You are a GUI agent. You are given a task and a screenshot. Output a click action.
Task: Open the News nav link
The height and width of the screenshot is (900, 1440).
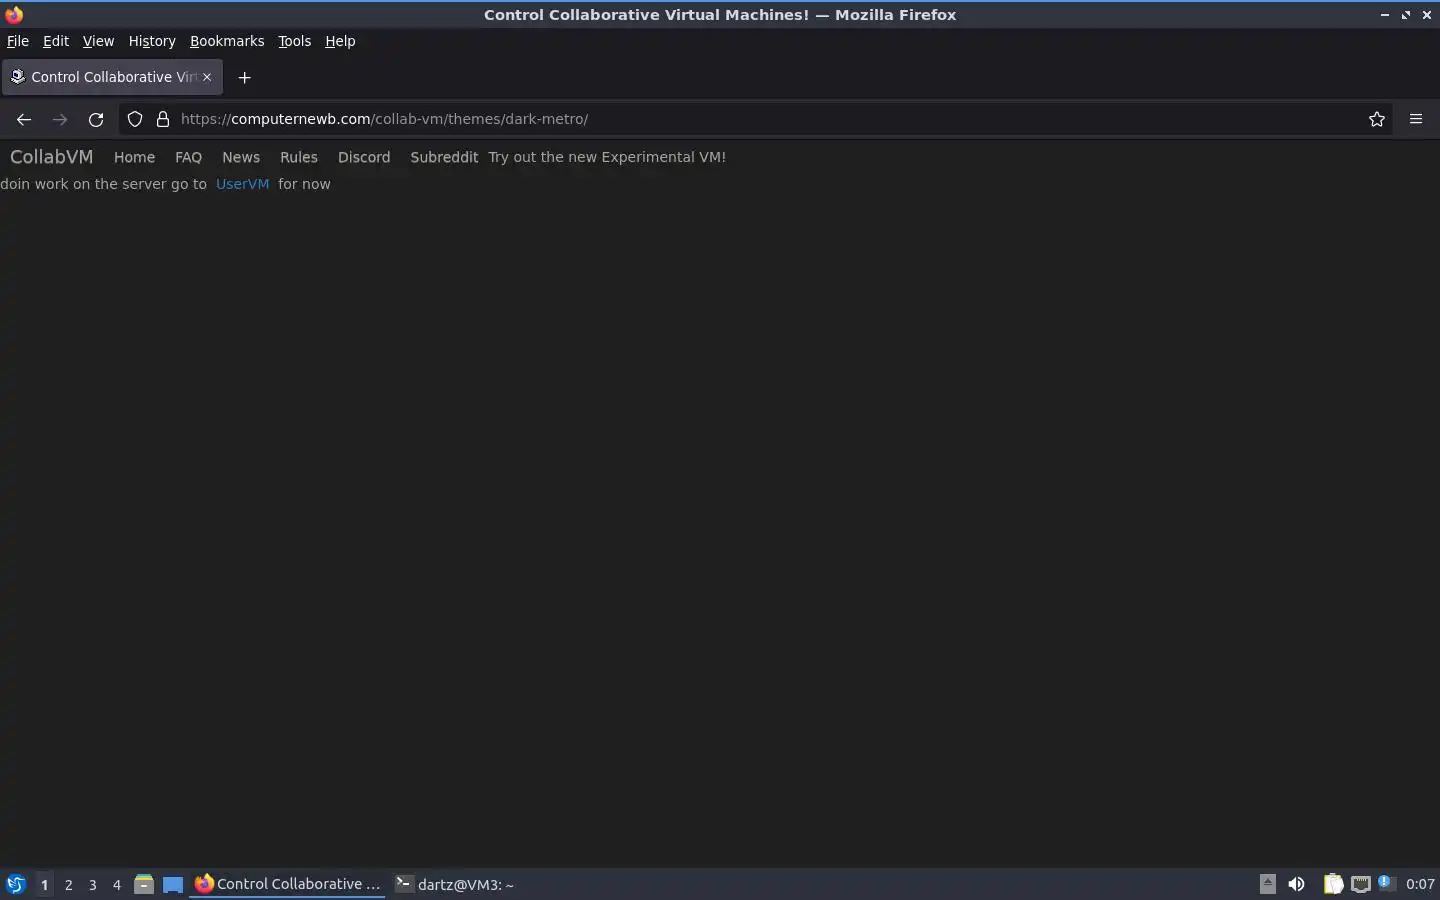click(241, 157)
